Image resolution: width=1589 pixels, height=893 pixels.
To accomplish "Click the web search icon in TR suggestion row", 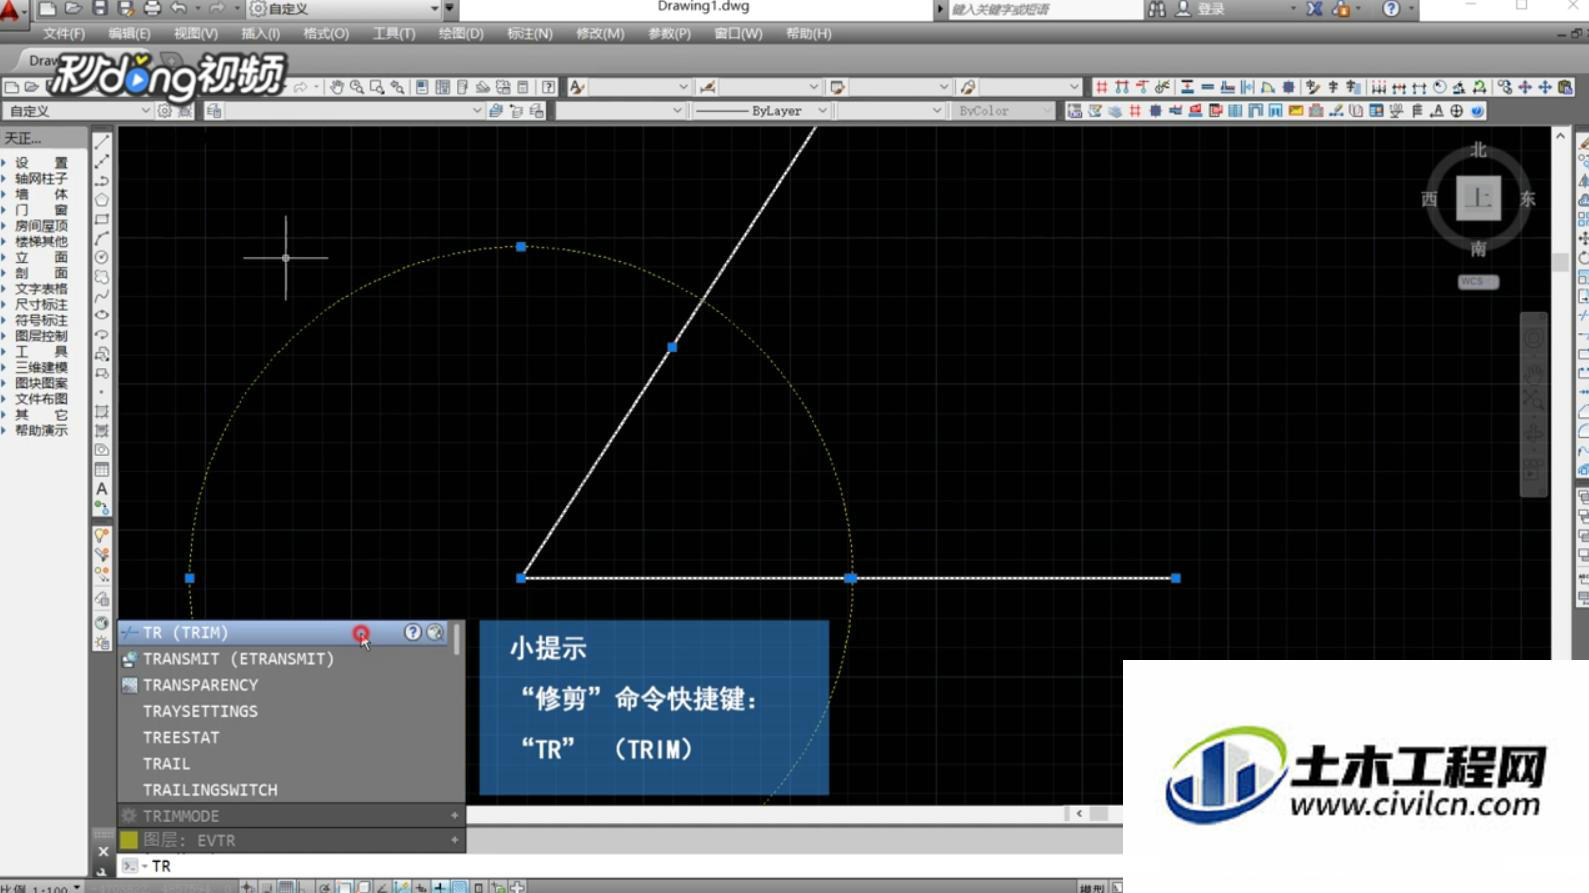I will pyautogui.click(x=435, y=632).
